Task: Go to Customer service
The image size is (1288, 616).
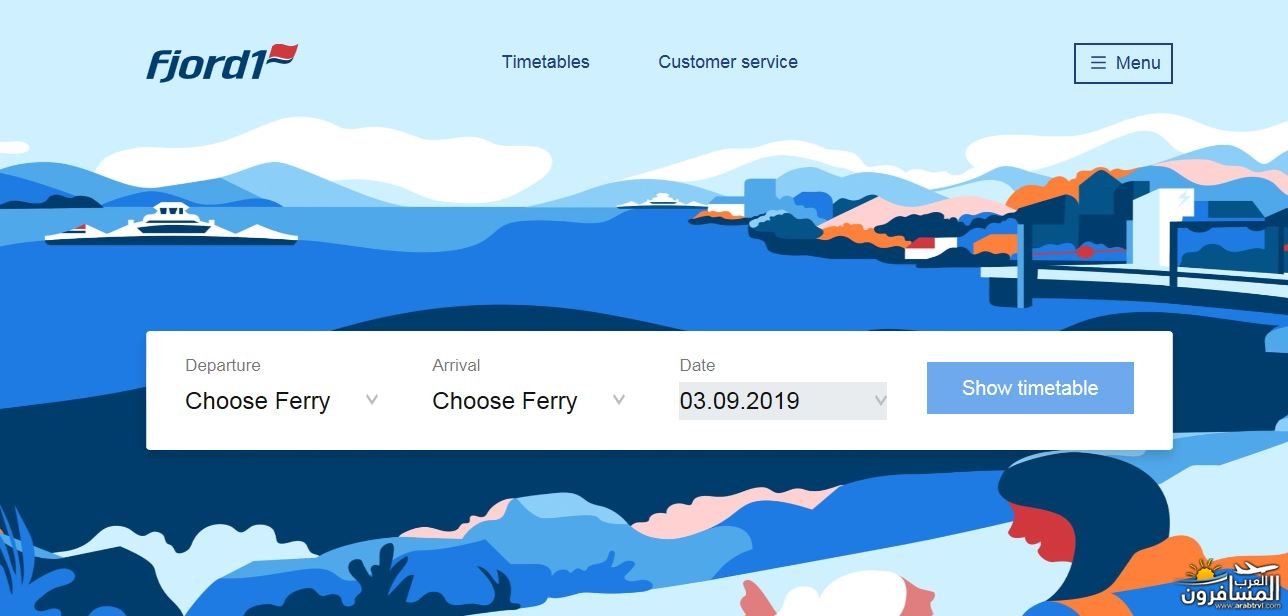Action: pos(728,62)
